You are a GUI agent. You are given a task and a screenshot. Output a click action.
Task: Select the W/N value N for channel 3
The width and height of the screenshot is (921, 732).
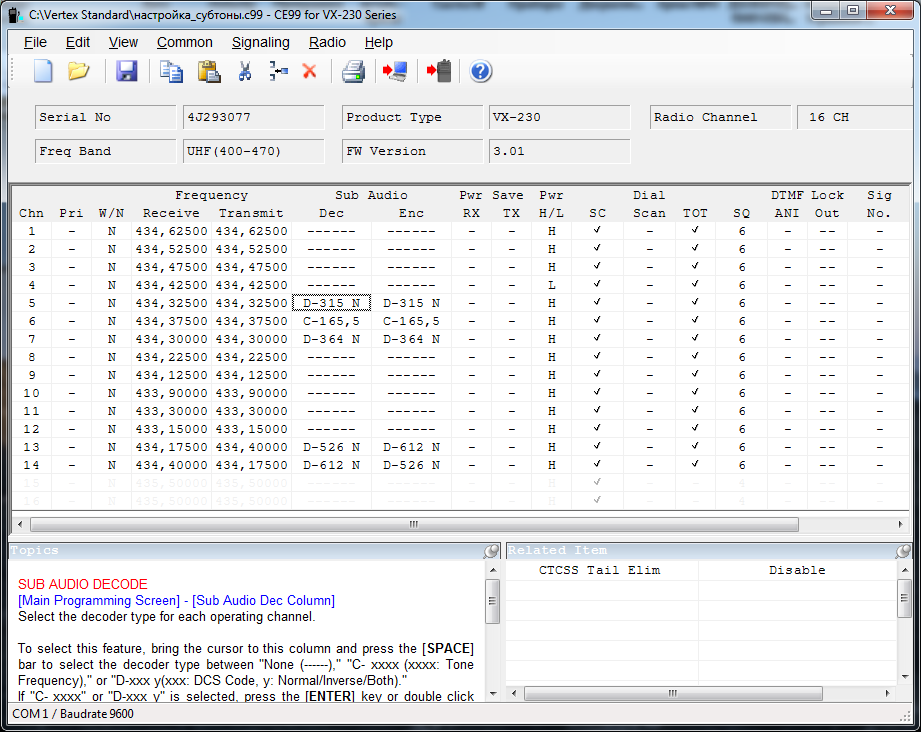112,267
